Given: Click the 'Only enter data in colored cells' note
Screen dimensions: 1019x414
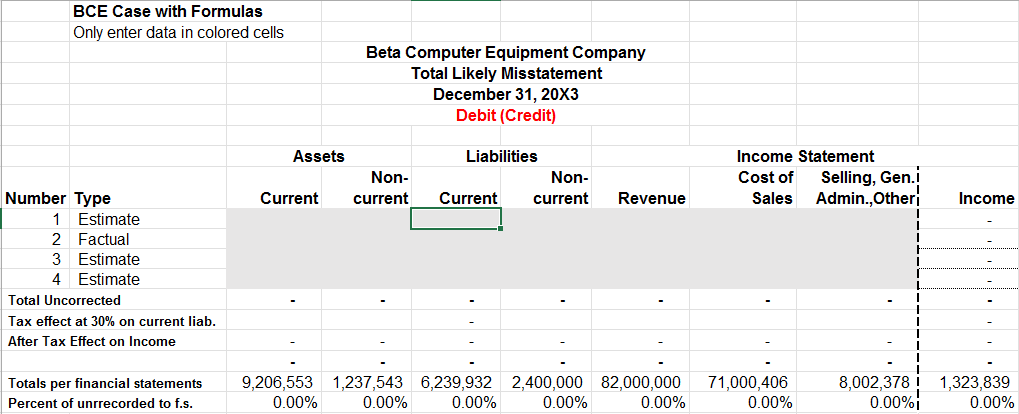Looking at the screenshot, I should pyautogui.click(x=179, y=32).
